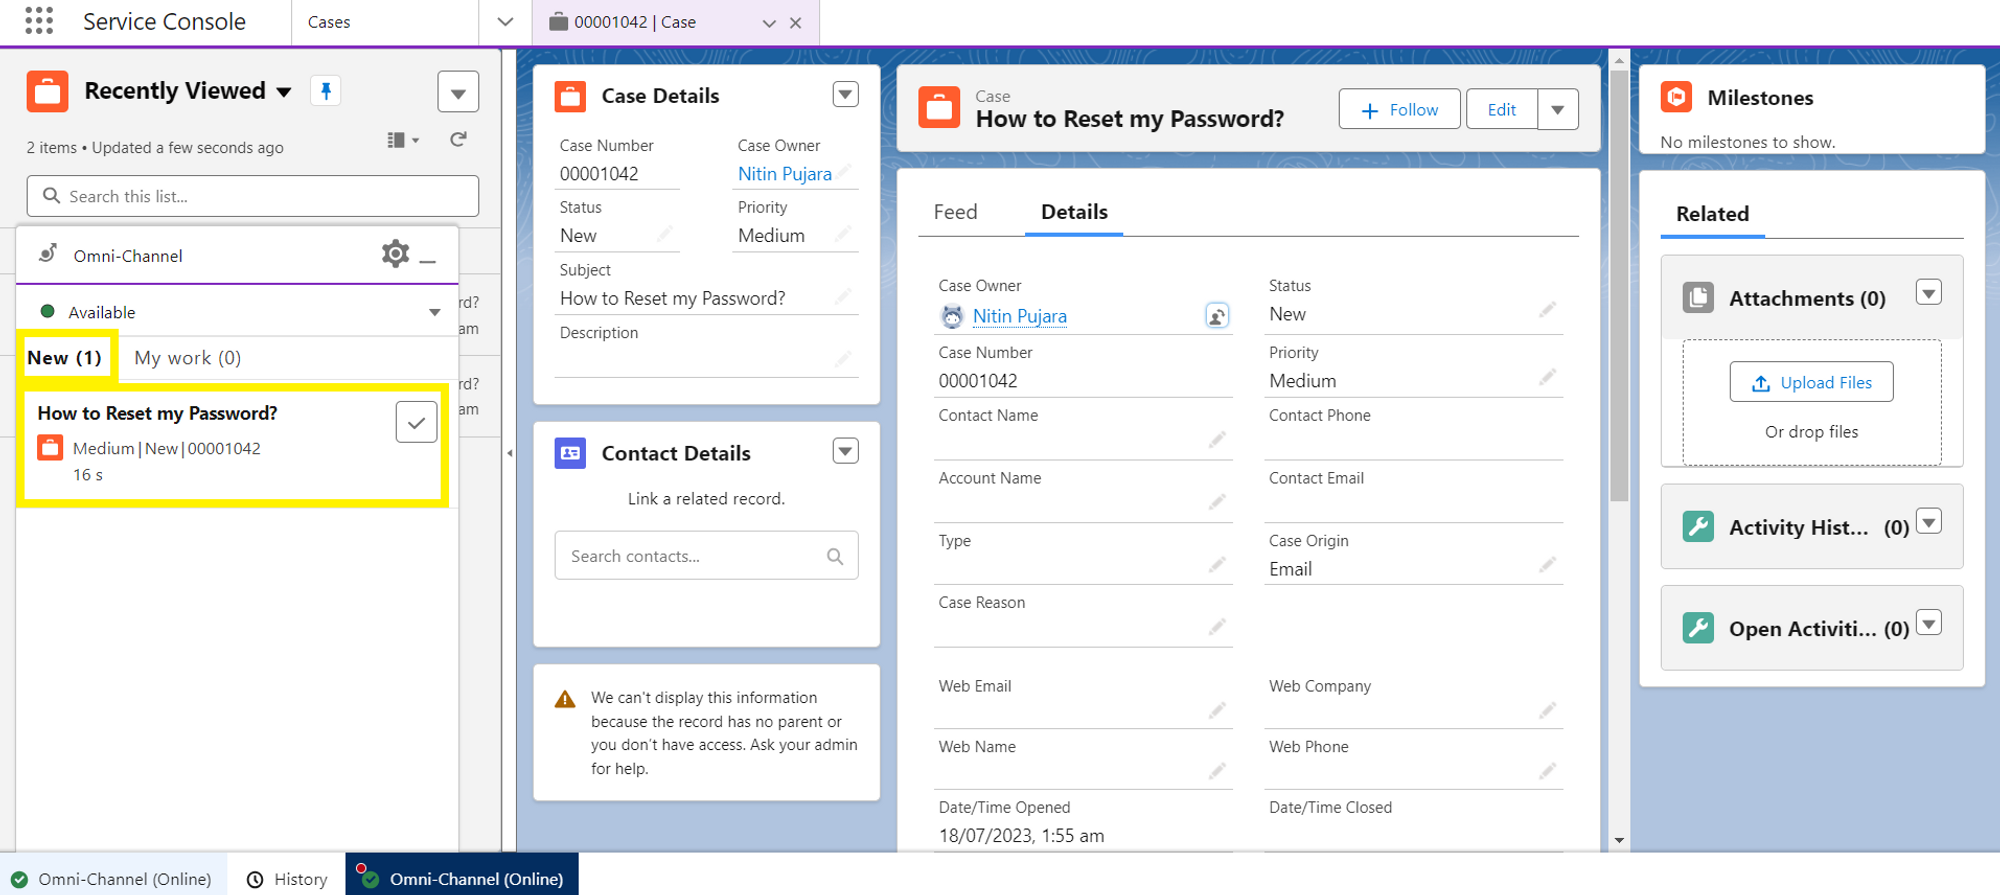Select the Related tab
Image resolution: width=2000 pixels, height=895 pixels.
click(1712, 214)
